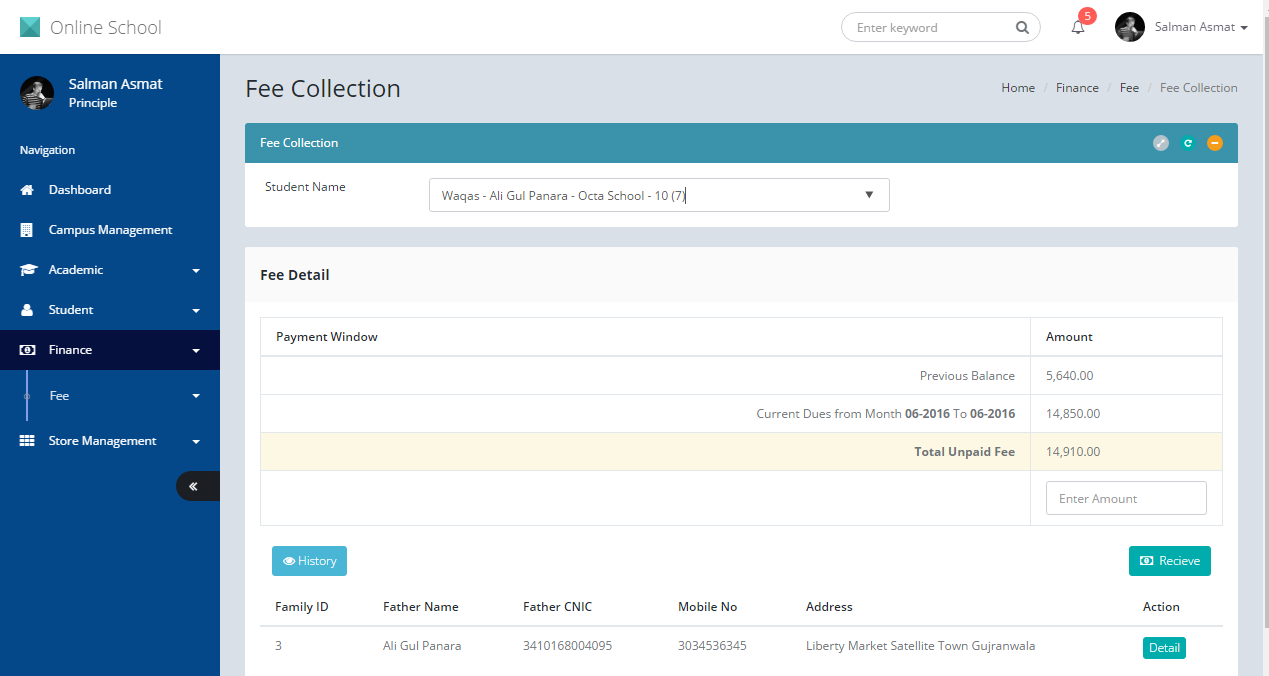Go to Finance in the breadcrumb

pyautogui.click(x=1077, y=88)
